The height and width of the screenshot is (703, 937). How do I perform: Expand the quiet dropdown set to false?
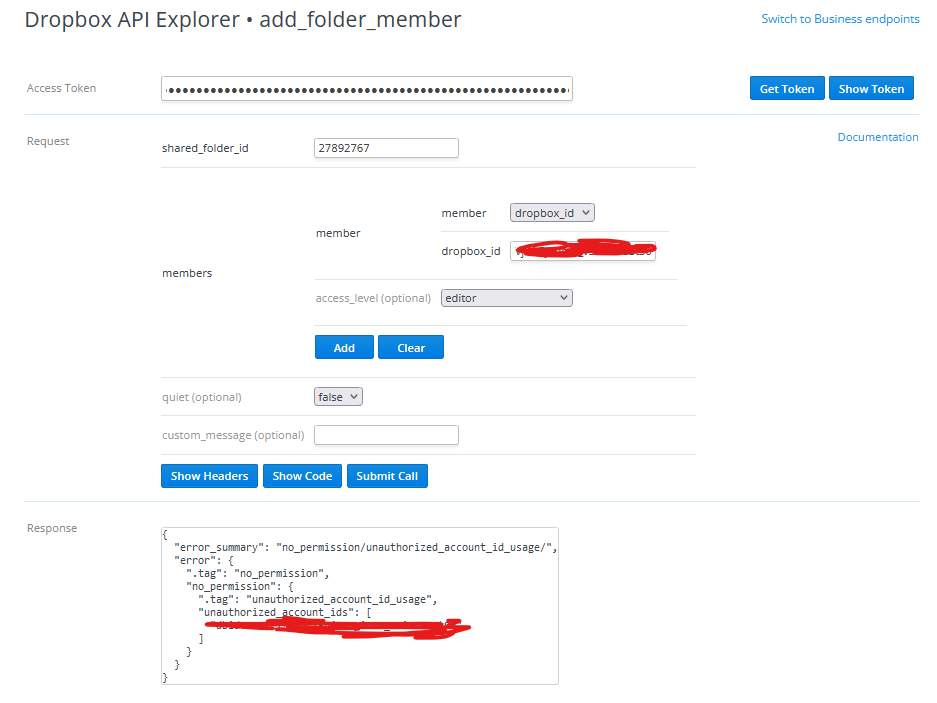pos(338,397)
